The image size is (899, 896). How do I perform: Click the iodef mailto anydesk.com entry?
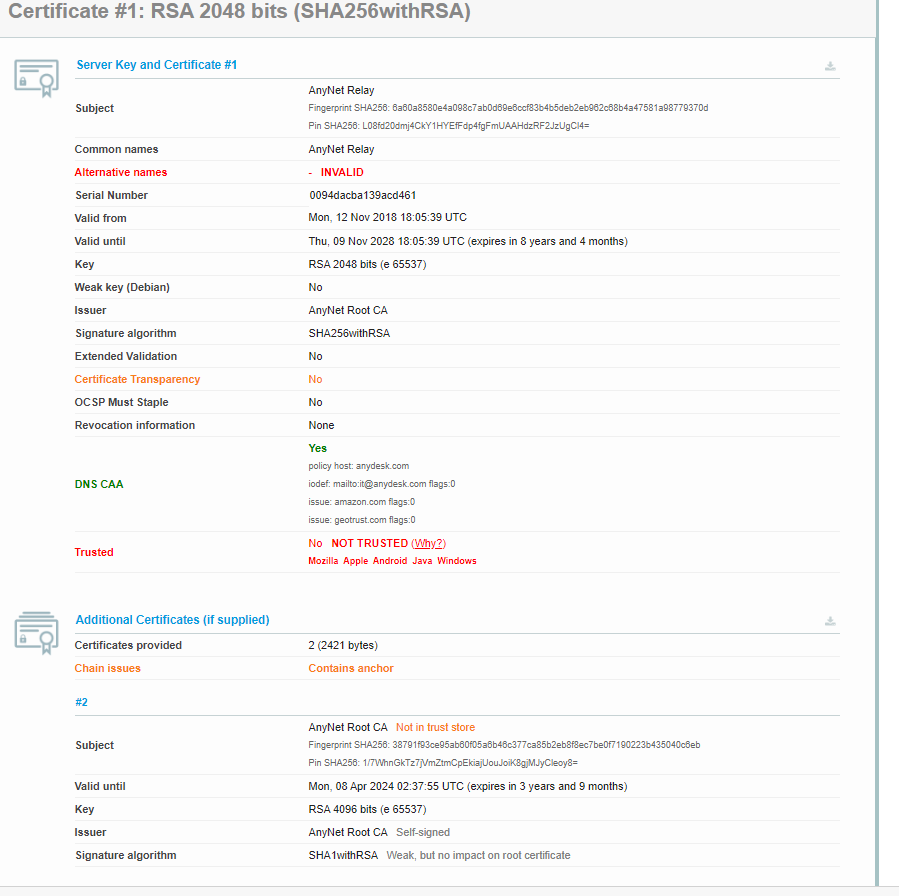(381, 484)
